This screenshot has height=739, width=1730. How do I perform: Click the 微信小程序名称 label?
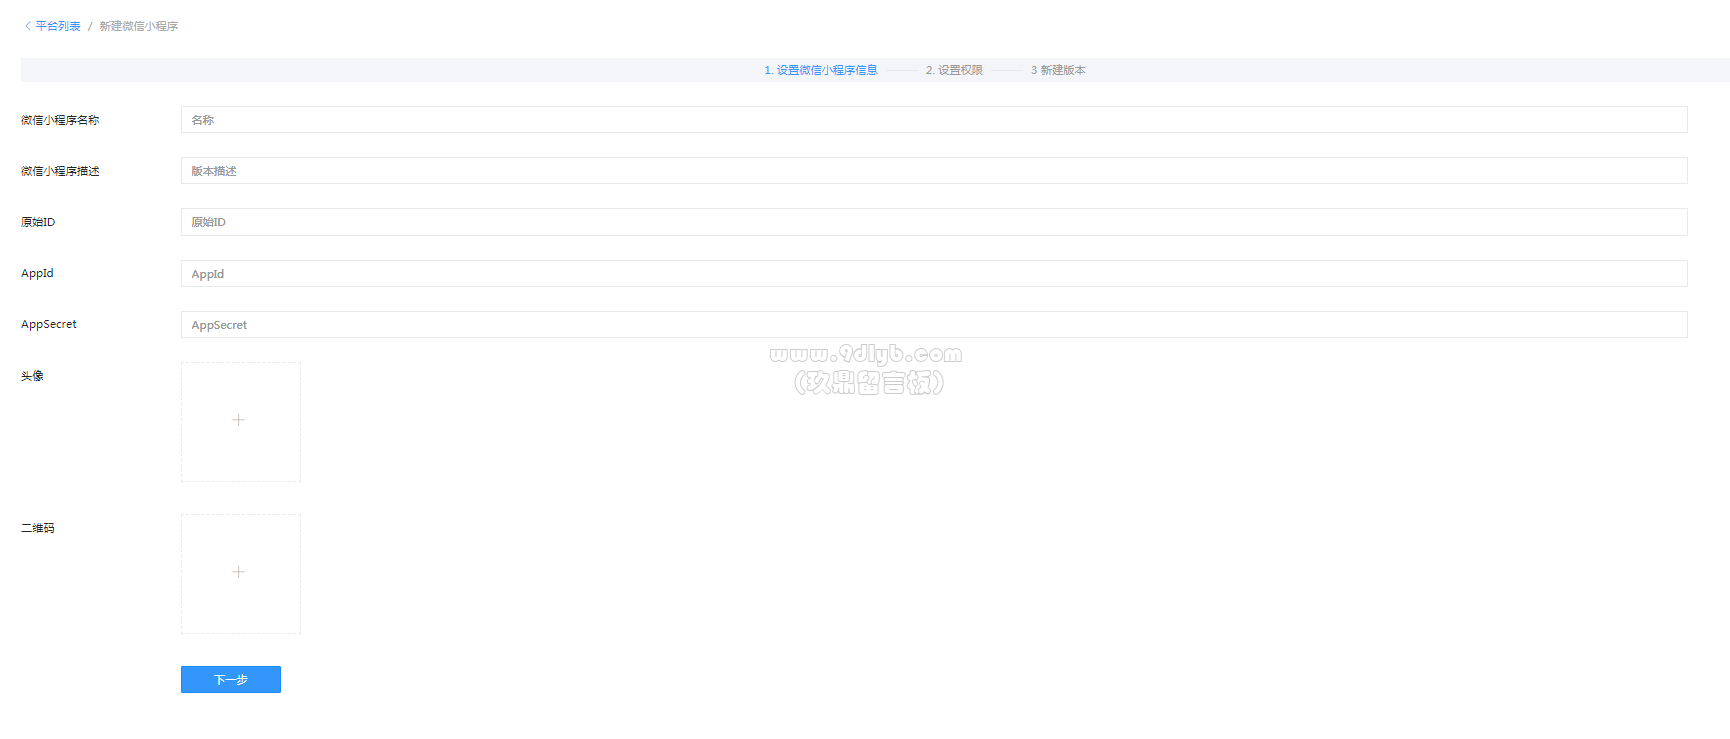coord(60,120)
